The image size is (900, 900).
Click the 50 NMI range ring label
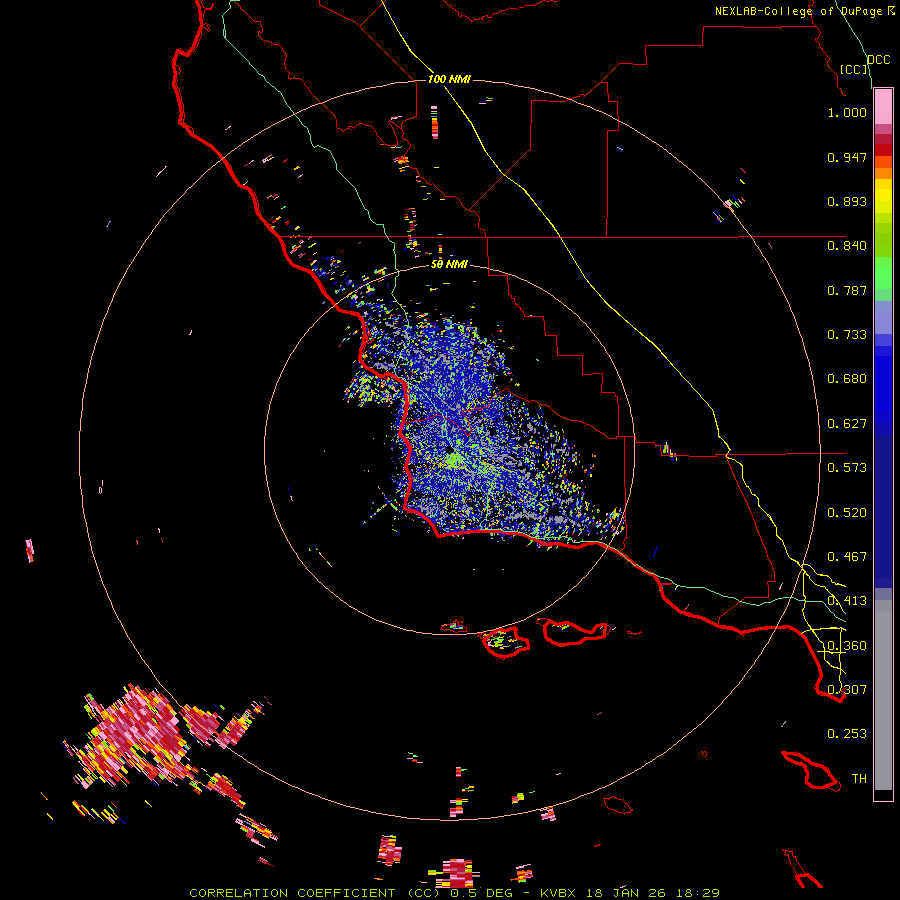tap(449, 265)
